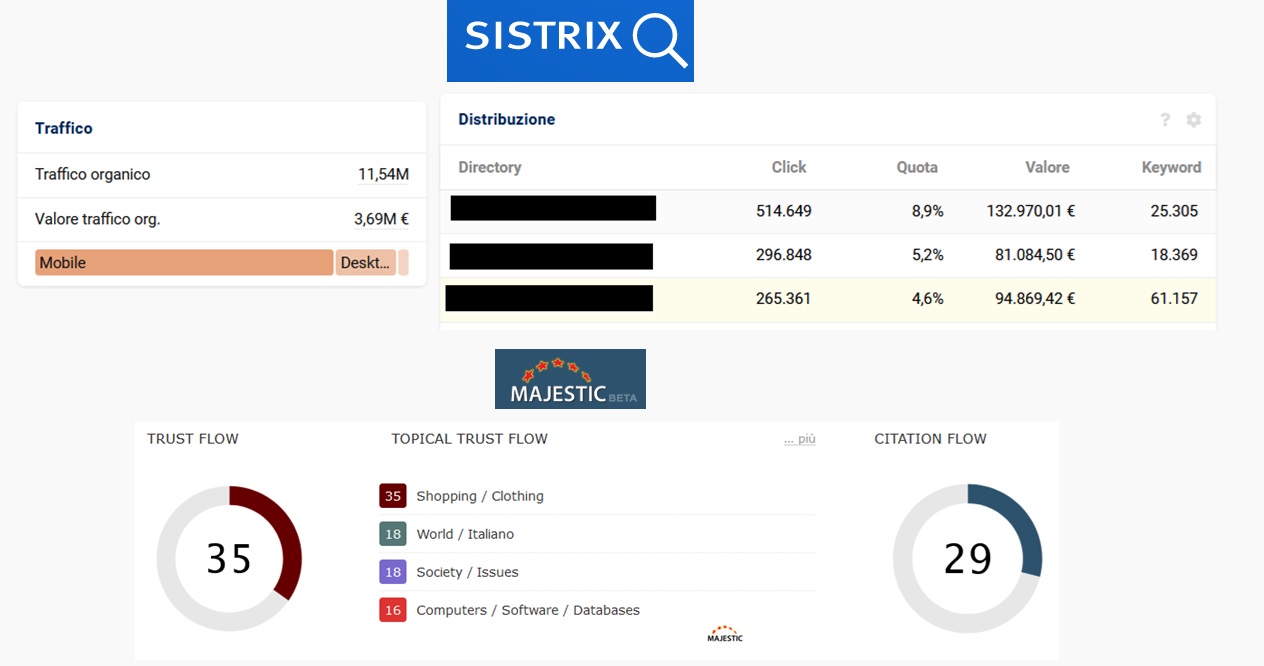The height and width of the screenshot is (666, 1264).
Task: Click the Distribuzione panel title
Action: click(x=507, y=119)
